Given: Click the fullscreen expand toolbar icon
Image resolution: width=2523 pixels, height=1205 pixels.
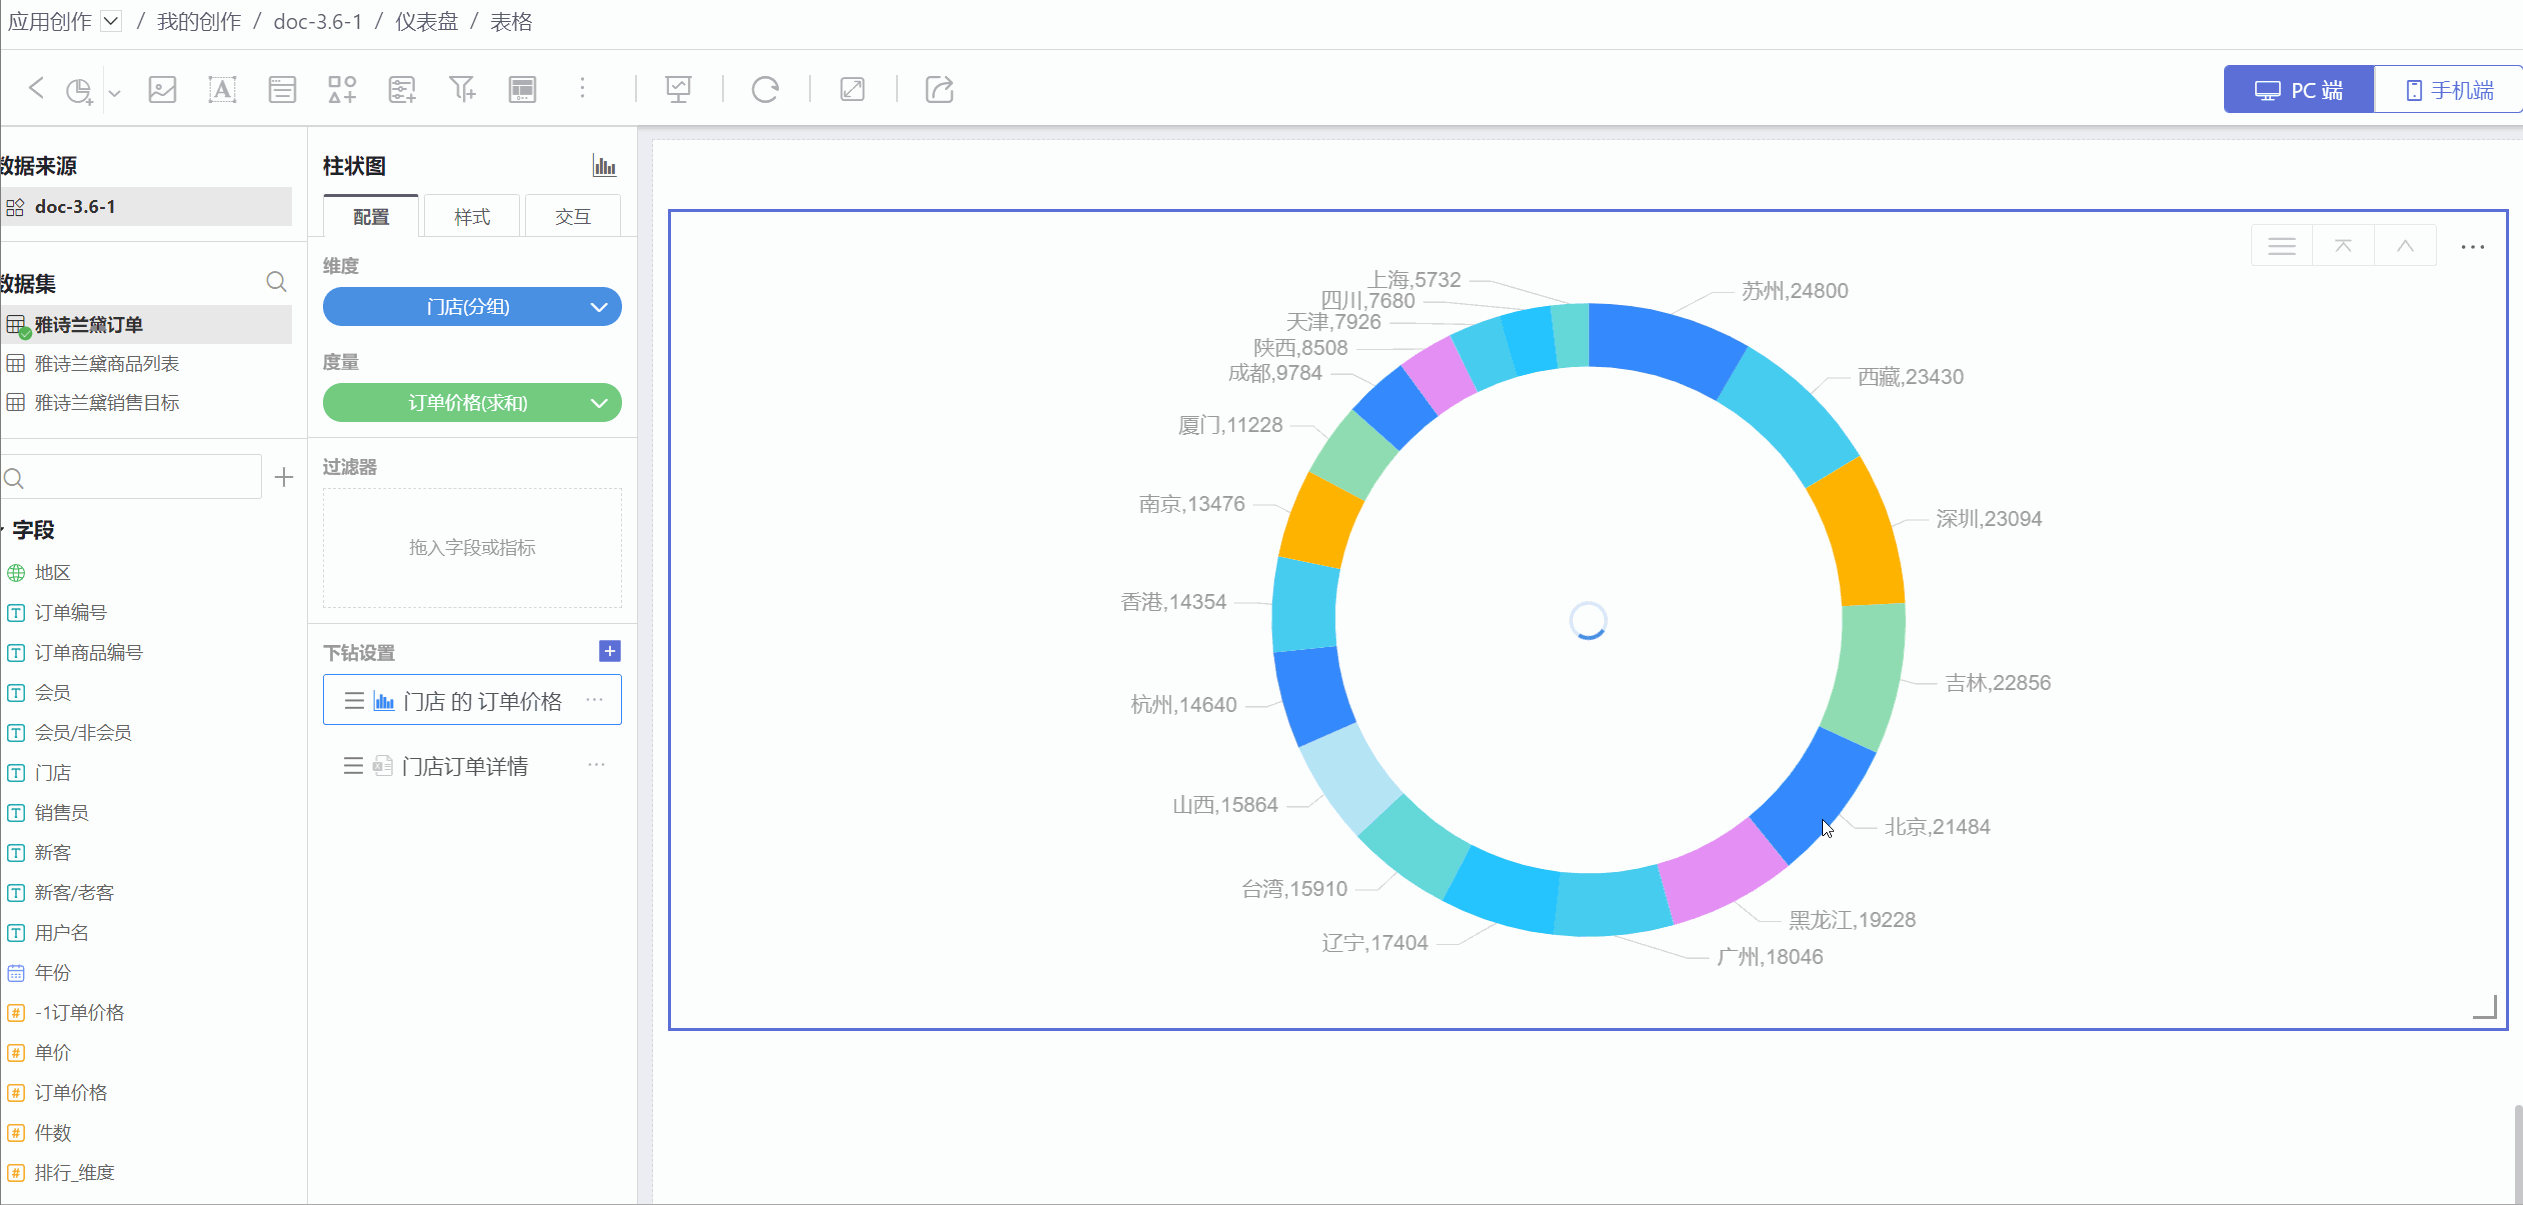Looking at the screenshot, I should pyautogui.click(x=852, y=89).
